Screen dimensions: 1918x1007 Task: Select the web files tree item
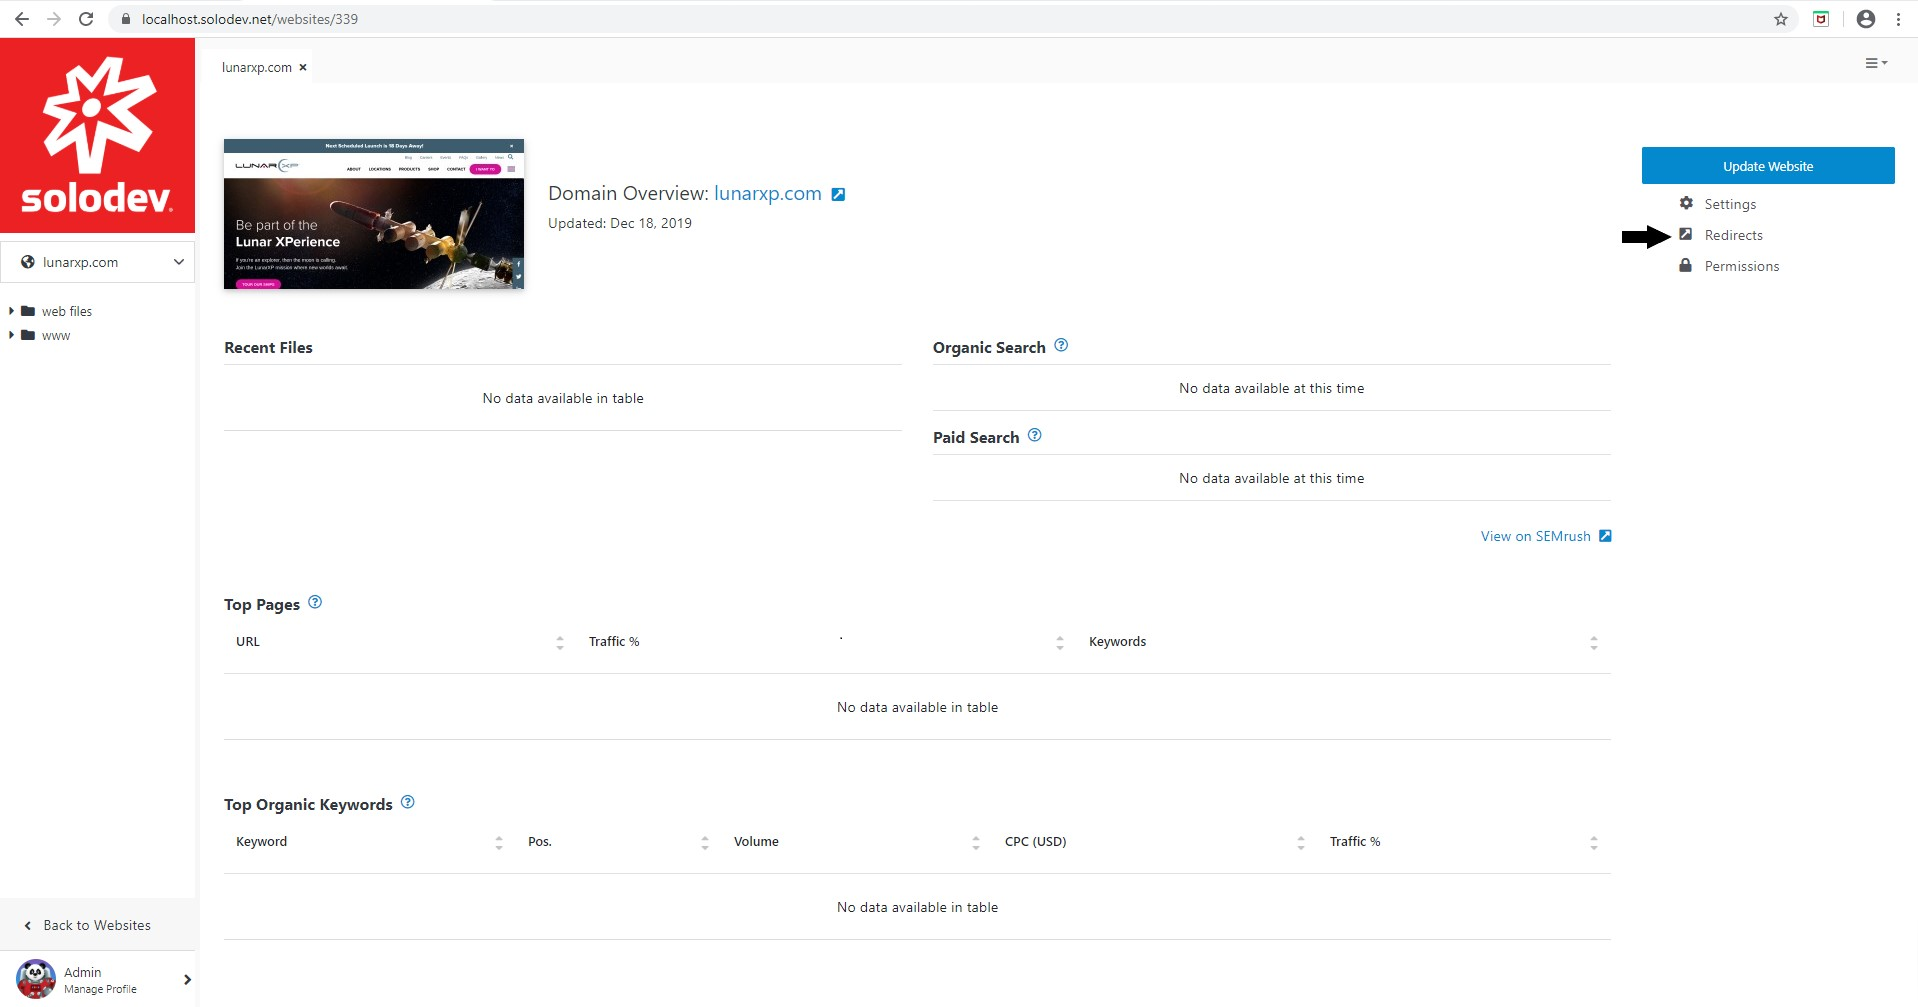click(67, 311)
